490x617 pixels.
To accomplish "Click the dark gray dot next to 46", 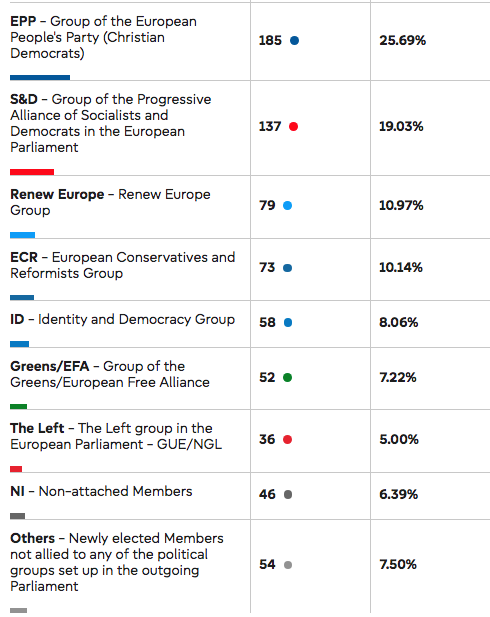I will [x=288, y=494].
